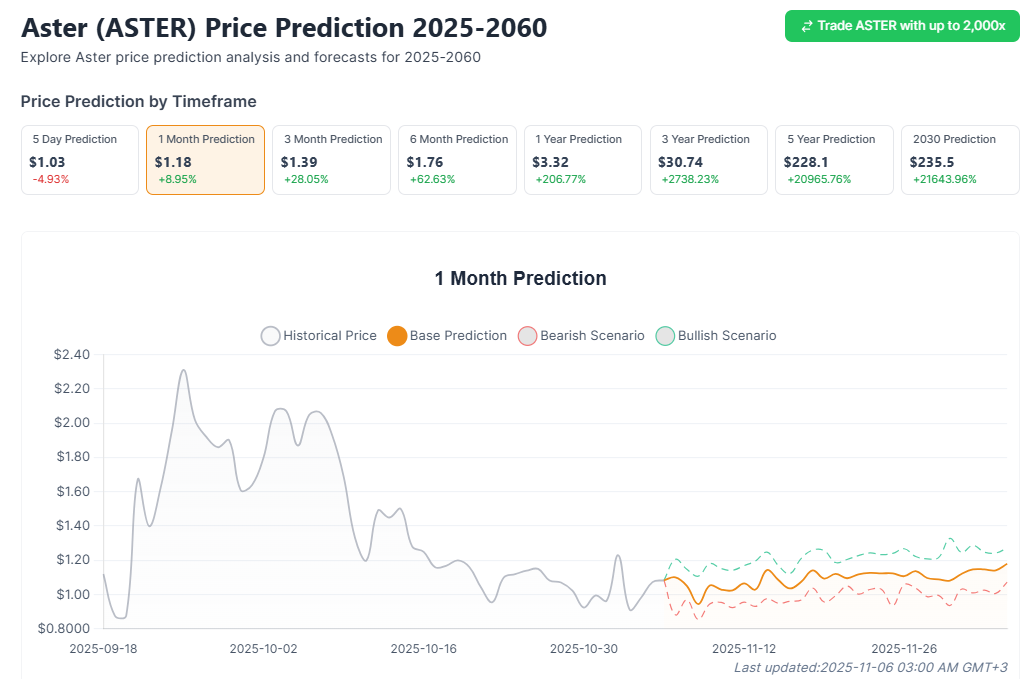This screenshot has height=679, width=1032.
Task: Toggle the Base Prediction series label
Action: 458,336
